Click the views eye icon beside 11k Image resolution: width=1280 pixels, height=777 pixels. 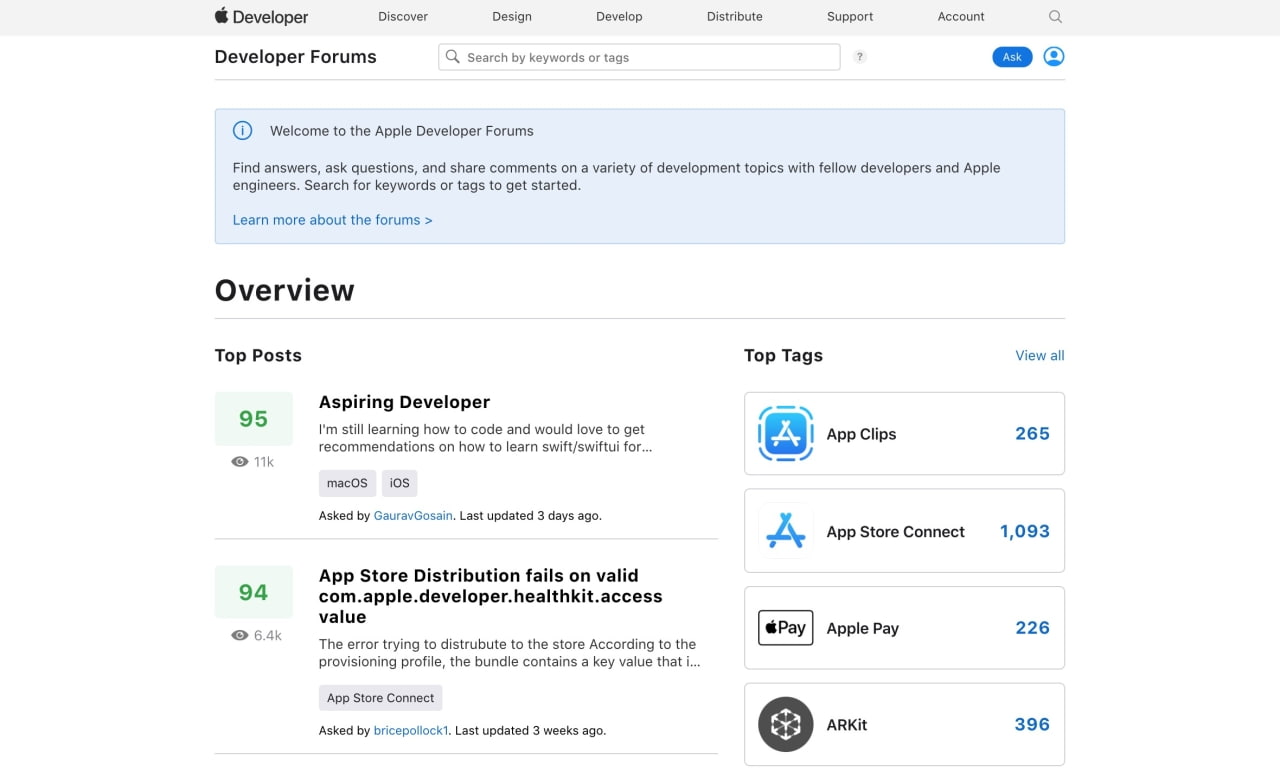click(239, 462)
